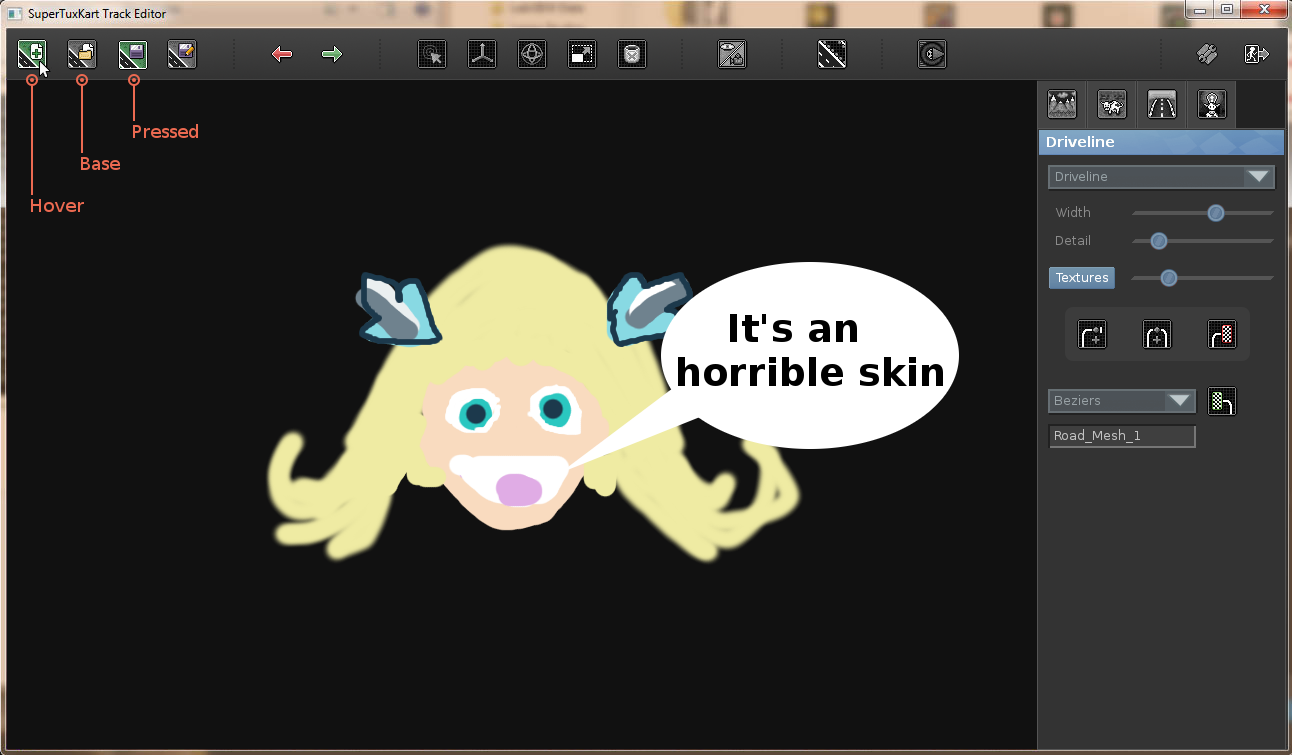Screen dimensions: 1292x755
Task: Switch to the terrain mountains tab
Action: pyautogui.click(x=1061, y=104)
